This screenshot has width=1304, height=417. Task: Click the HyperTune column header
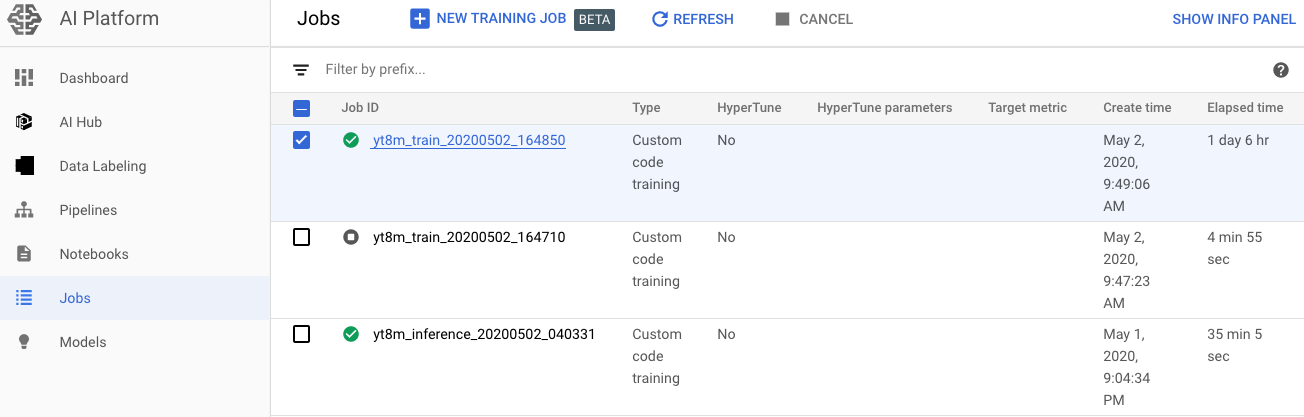click(x=749, y=108)
